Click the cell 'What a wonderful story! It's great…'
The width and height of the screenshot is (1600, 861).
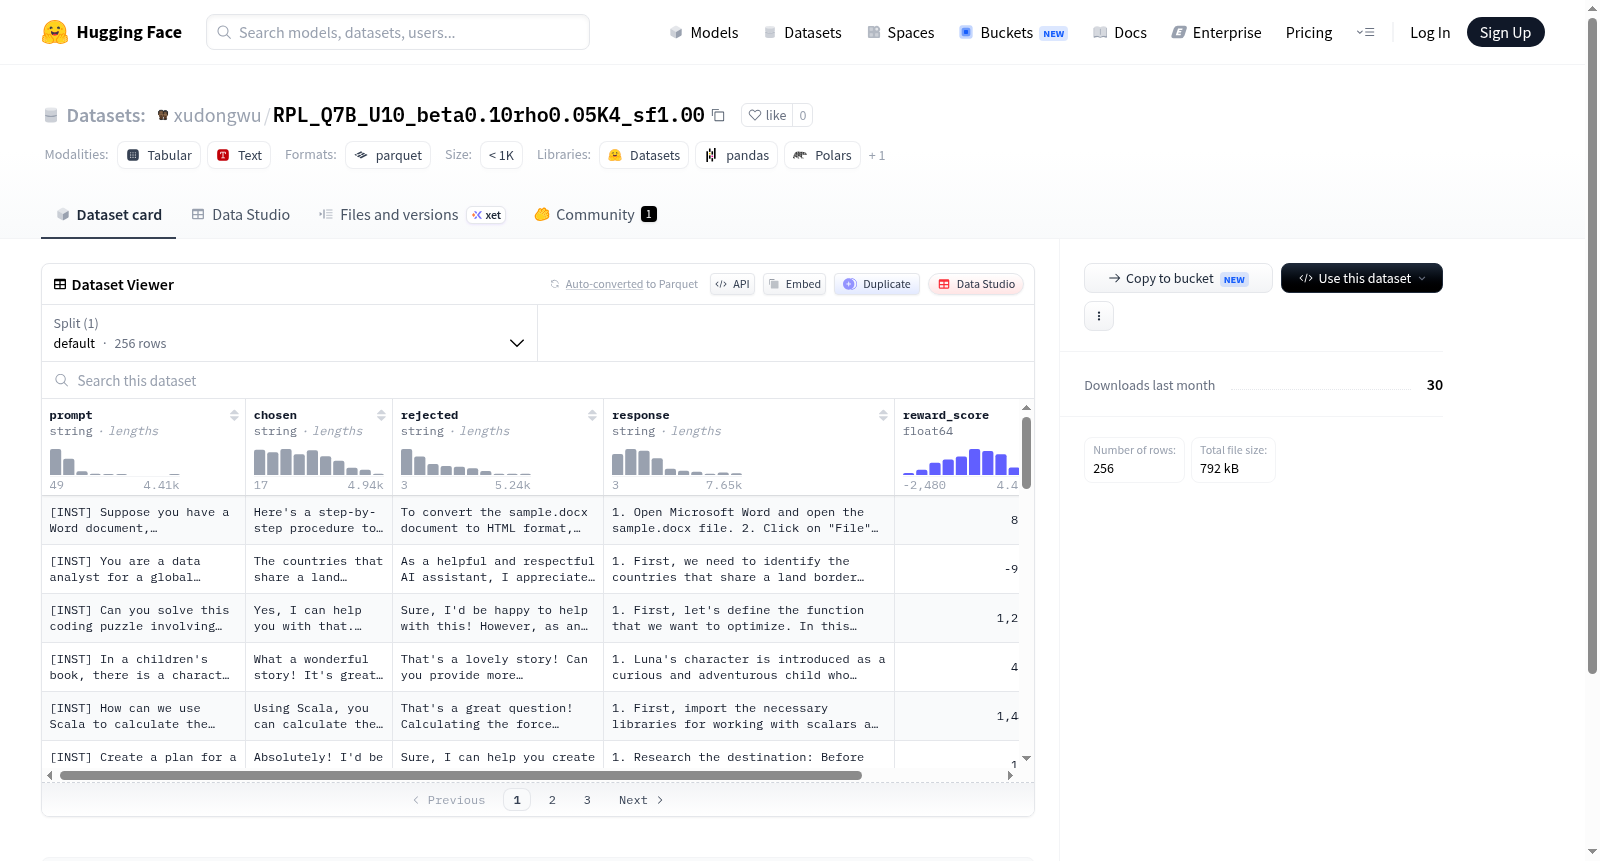pyautogui.click(x=319, y=667)
